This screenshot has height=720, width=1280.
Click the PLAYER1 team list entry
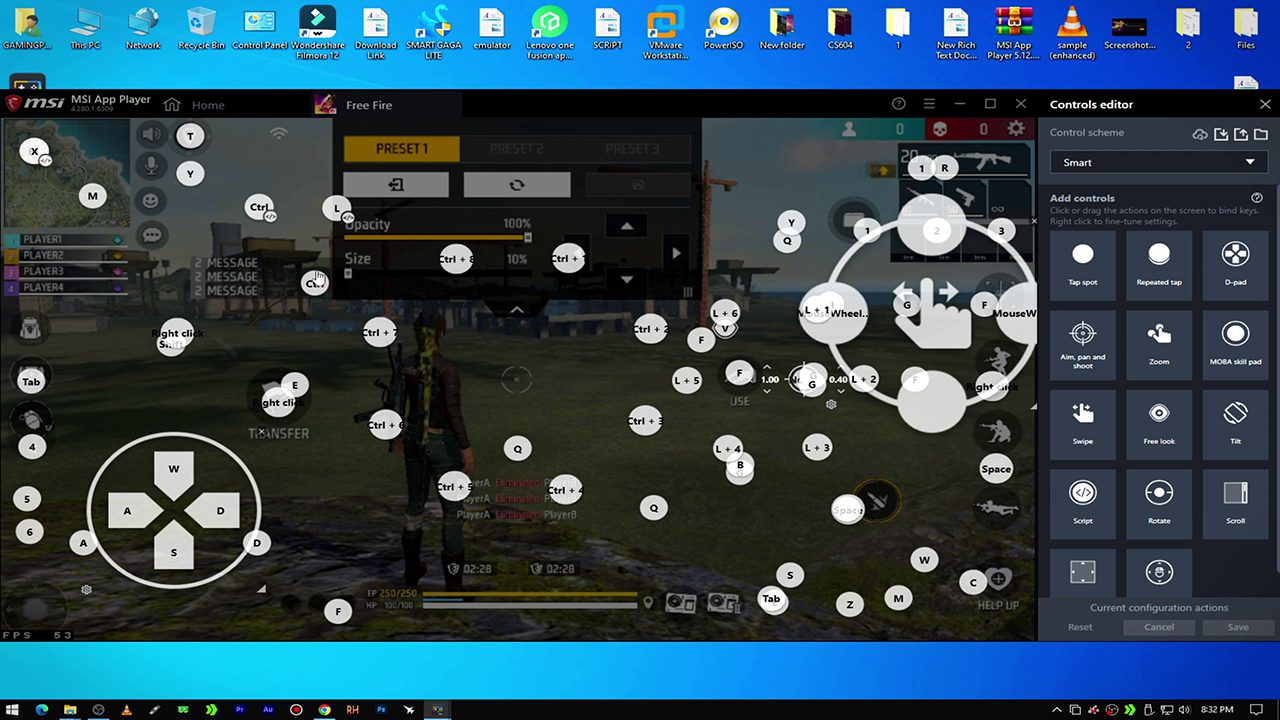click(64, 240)
